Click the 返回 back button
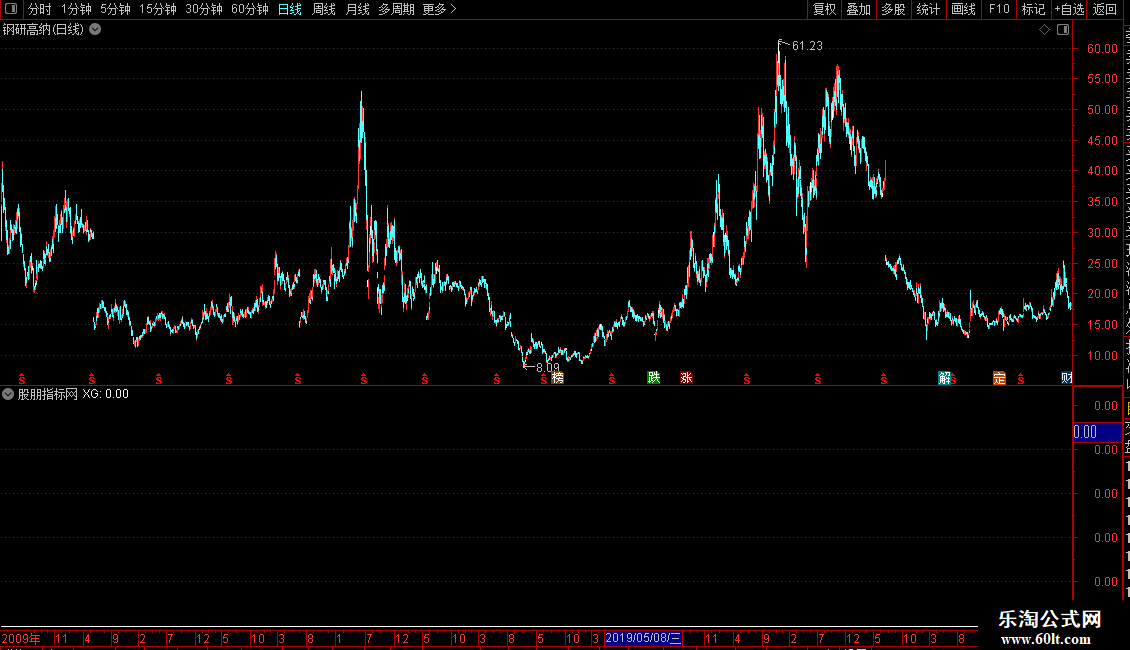Screen dimensions: 1130x650 (x=1105, y=9)
